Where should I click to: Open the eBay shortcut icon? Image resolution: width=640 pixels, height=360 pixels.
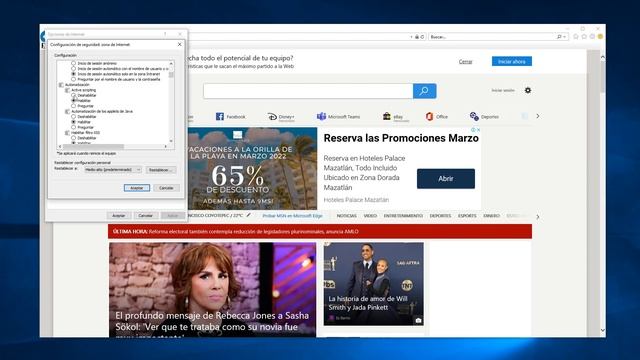click(387, 117)
